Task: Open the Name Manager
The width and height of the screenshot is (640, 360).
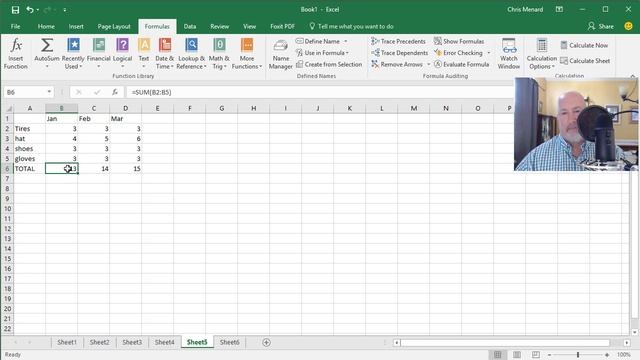Action: 280,54
